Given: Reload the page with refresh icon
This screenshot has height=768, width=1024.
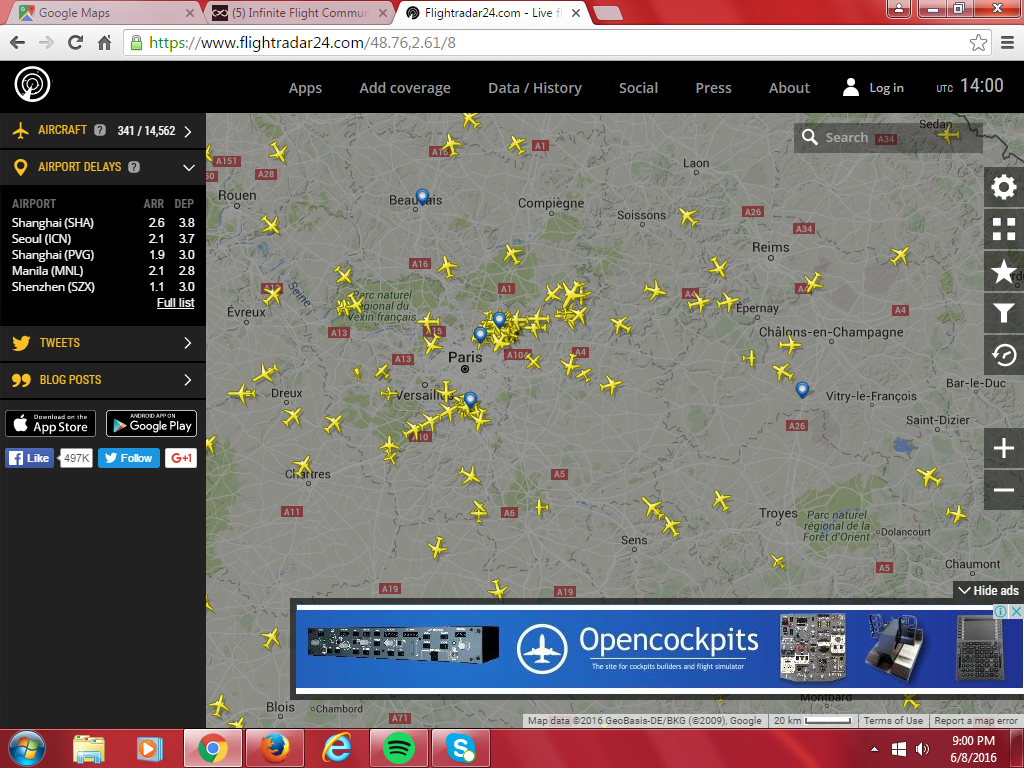Looking at the screenshot, I should (75, 43).
